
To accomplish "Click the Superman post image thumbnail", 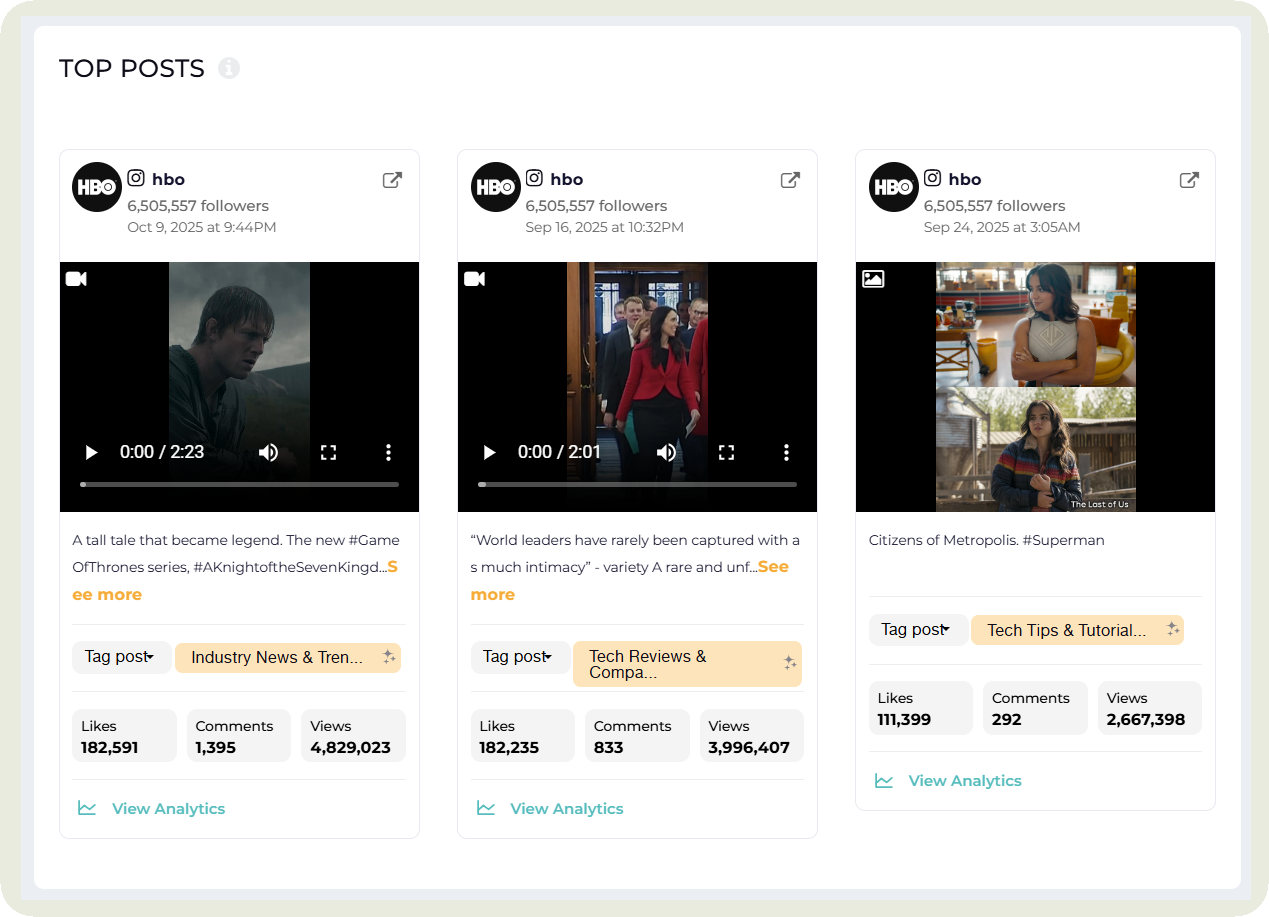I will pos(1035,387).
